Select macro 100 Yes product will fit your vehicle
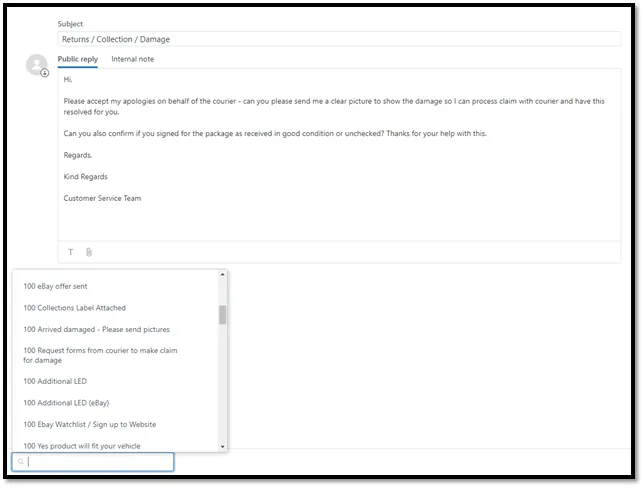 tap(82, 446)
